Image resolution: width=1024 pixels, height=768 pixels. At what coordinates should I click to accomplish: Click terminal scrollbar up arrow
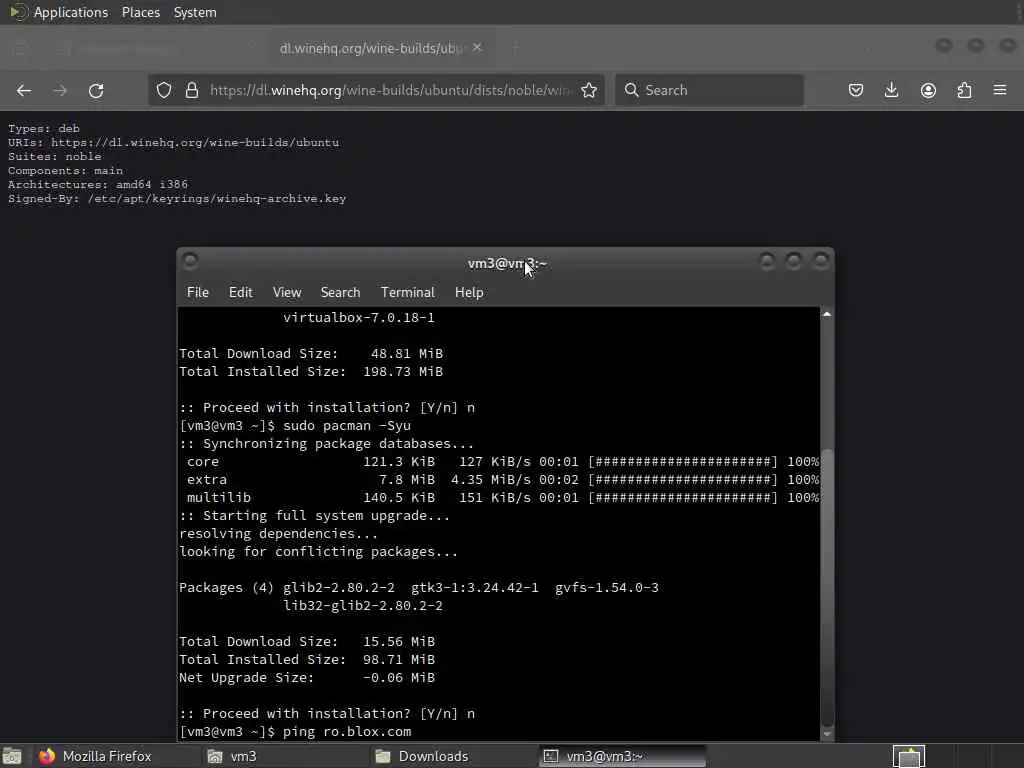(x=827, y=314)
